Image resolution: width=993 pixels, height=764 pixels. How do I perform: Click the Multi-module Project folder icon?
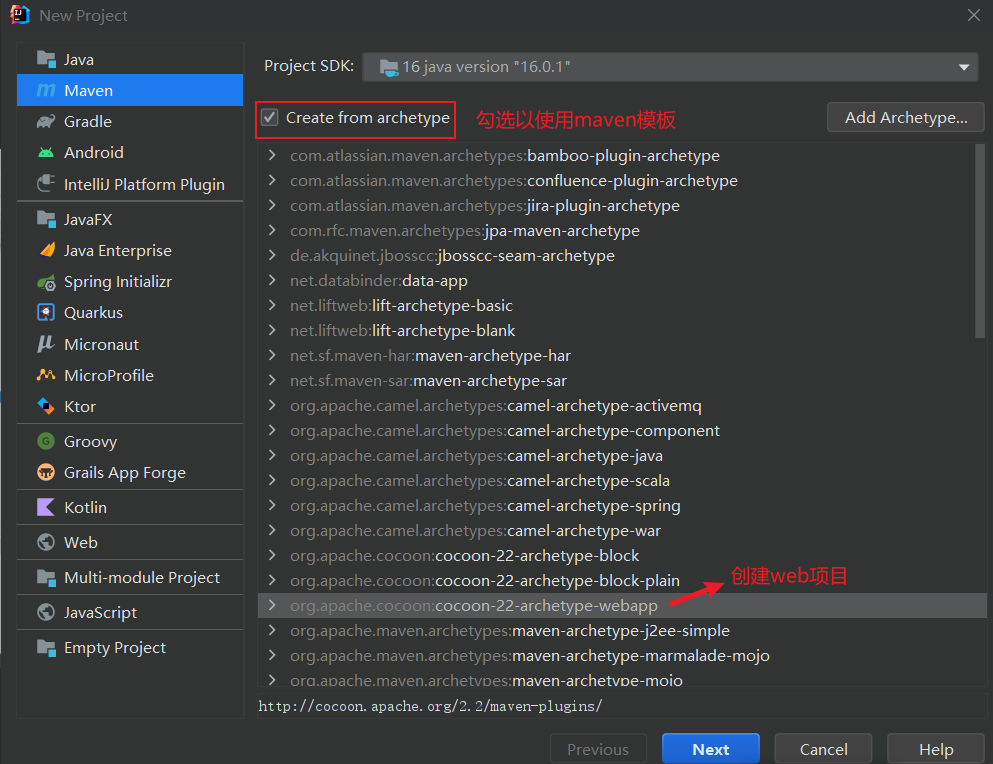click(x=46, y=577)
